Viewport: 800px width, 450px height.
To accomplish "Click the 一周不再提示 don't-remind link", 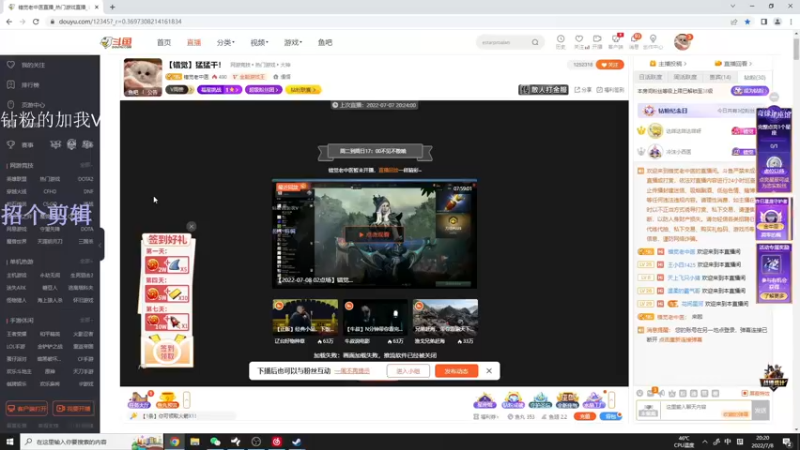I will (x=352, y=371).
